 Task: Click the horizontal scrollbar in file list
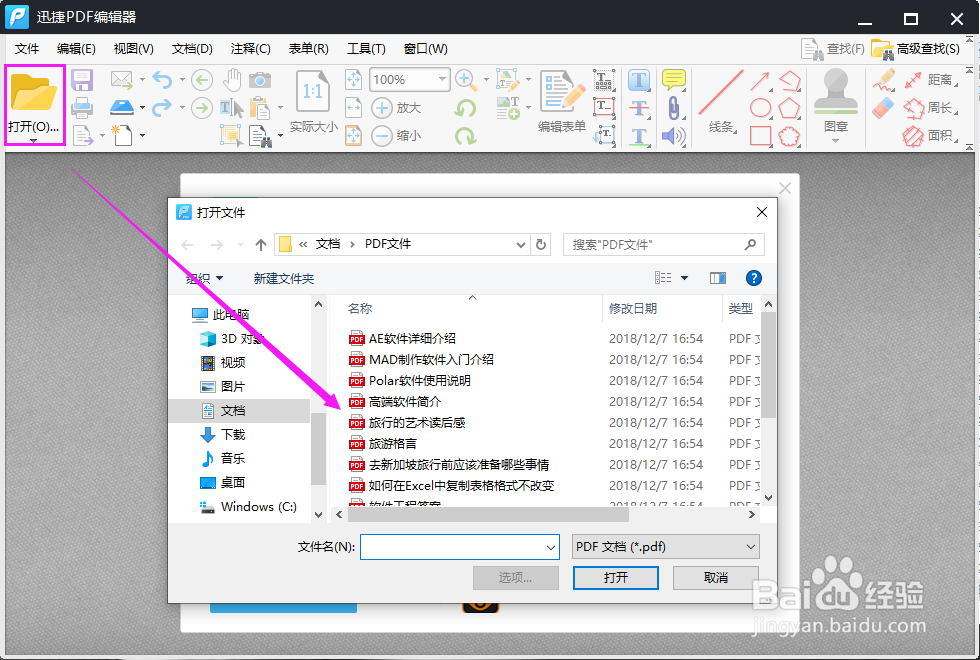[488, 515]
